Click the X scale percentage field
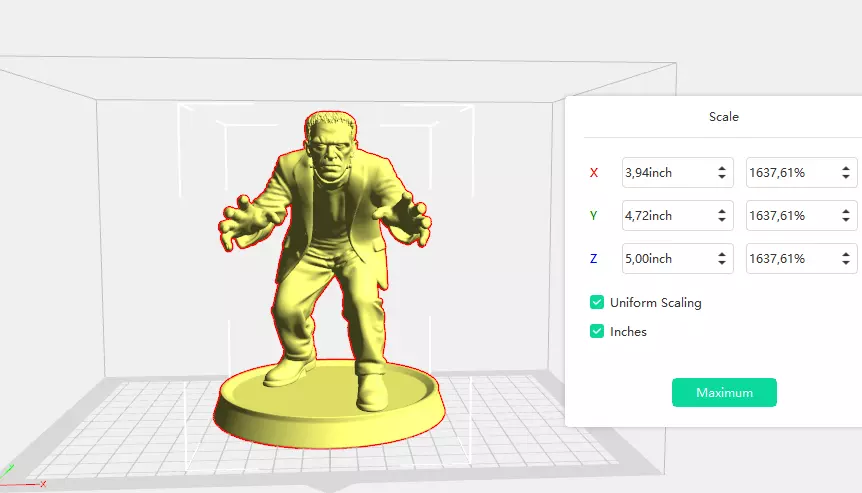862x493 pixels. (x=802, y=173)
